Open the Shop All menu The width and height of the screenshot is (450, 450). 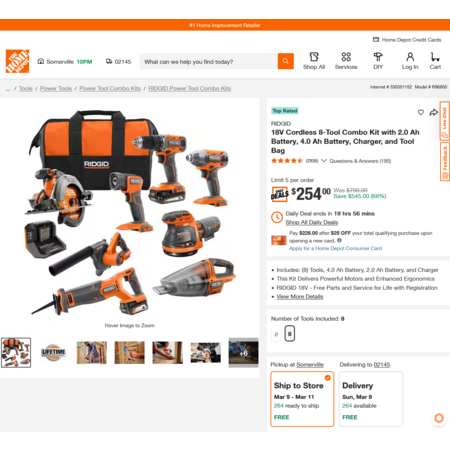click(x=314, y=61)
